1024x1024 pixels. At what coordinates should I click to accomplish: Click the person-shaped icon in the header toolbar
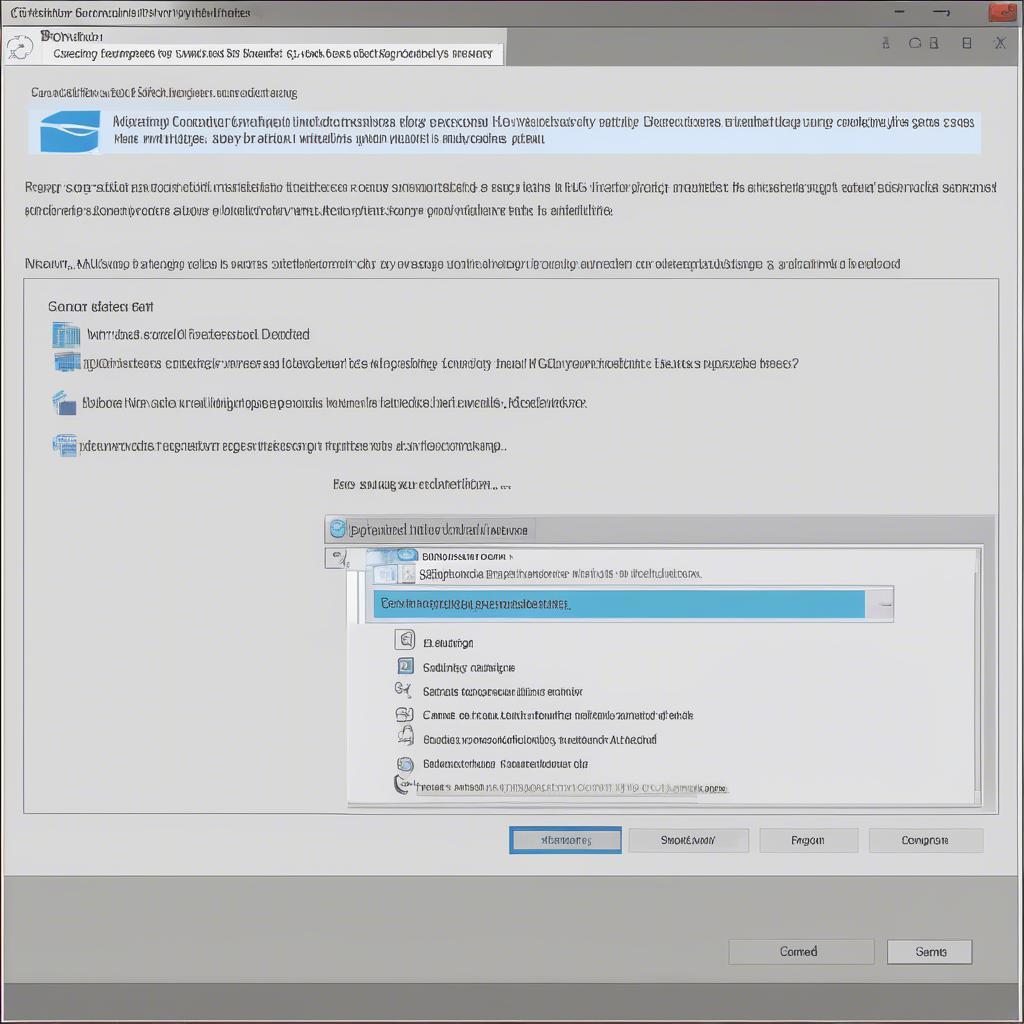click(x=886, y=43)
